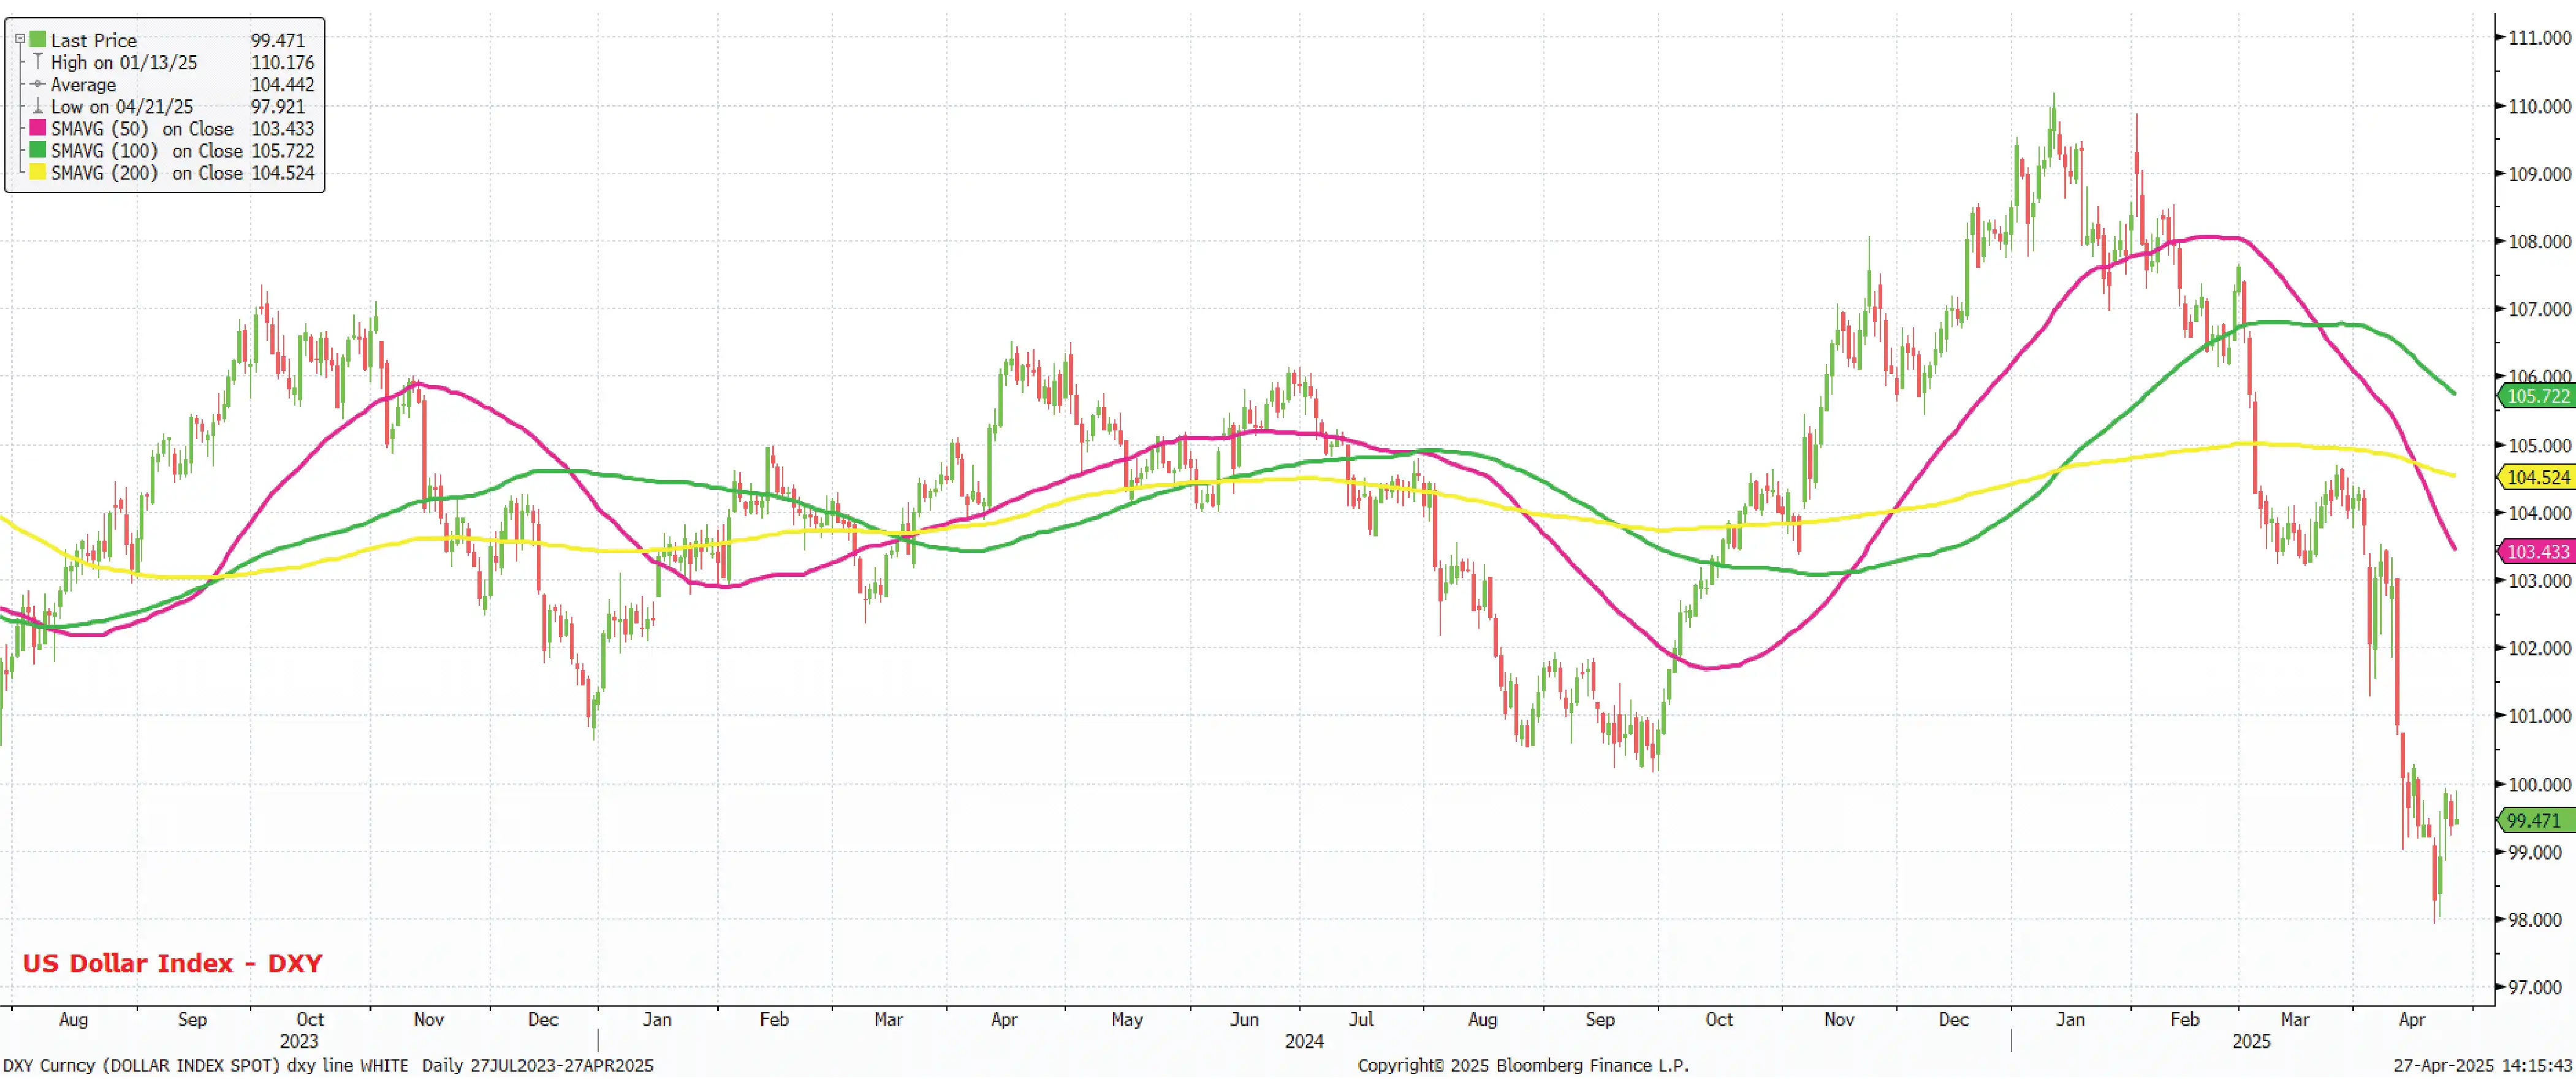Click the legend value 103.433

[x=282, y=128]
